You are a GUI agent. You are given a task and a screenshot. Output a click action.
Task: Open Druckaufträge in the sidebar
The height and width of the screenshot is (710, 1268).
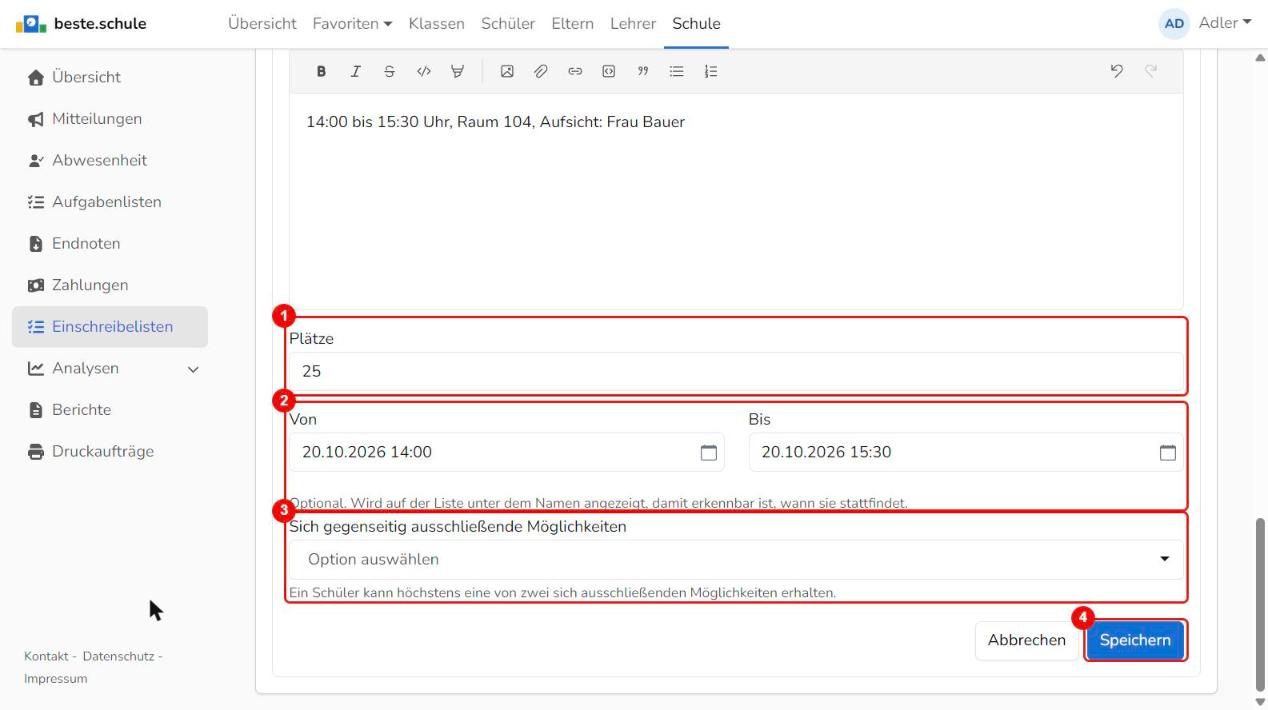tap(110, 451)
